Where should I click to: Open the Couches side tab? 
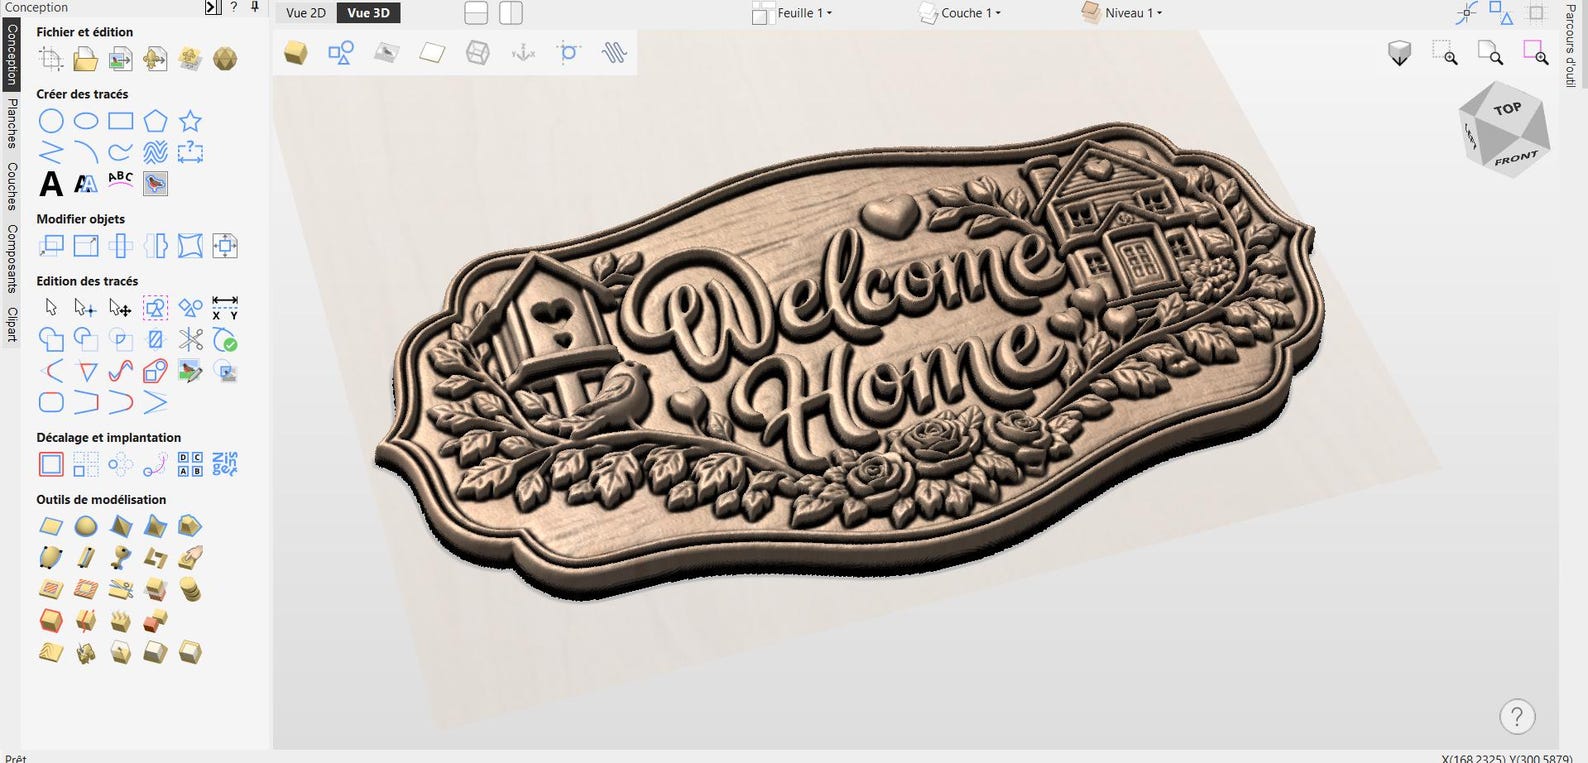click(x=12, y=186)
